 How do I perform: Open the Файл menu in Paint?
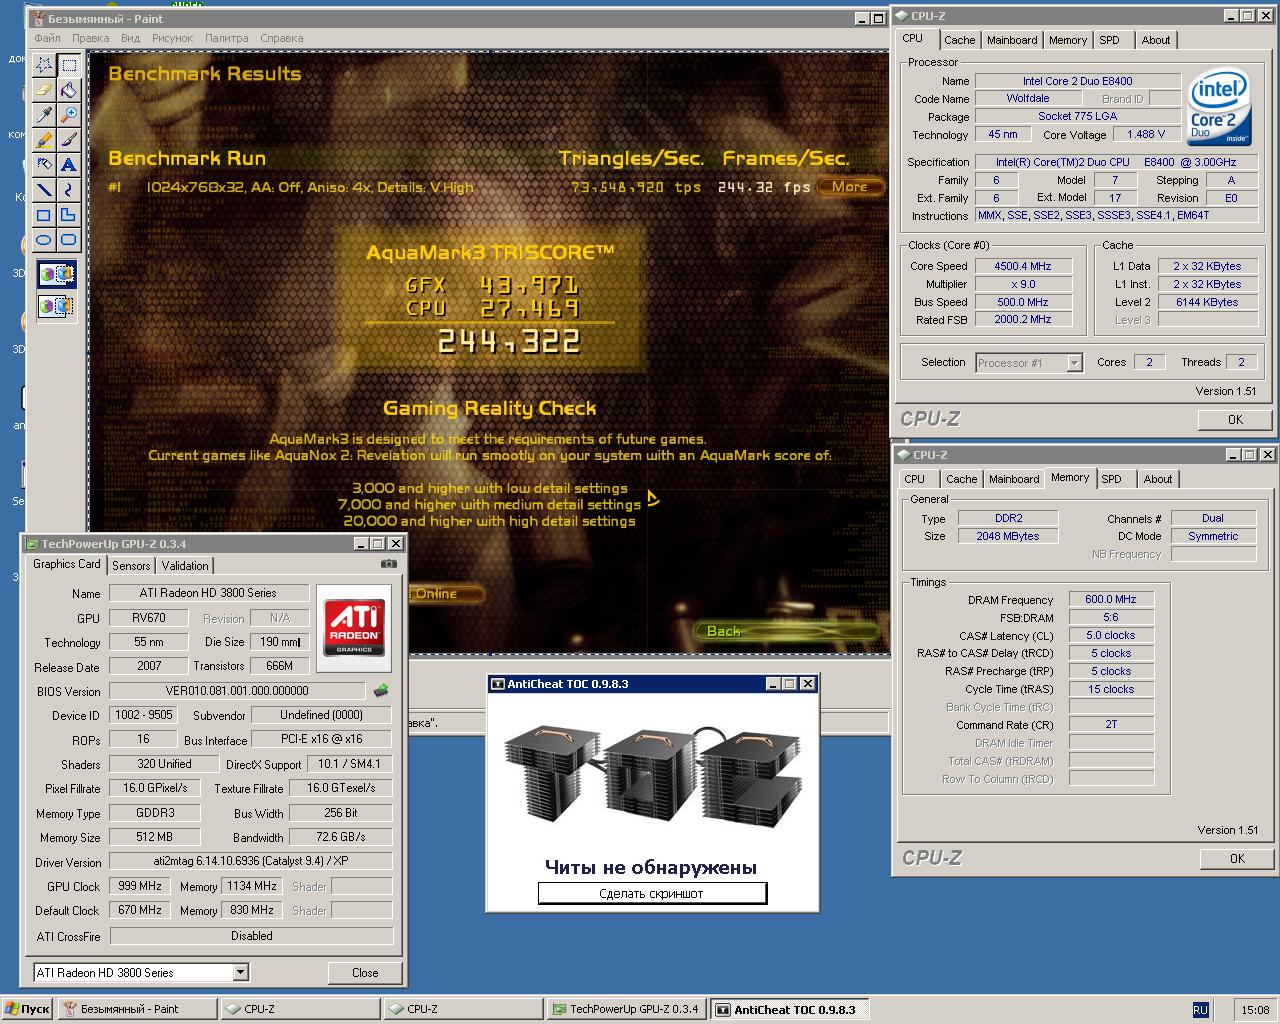click(x=47, y=38)
